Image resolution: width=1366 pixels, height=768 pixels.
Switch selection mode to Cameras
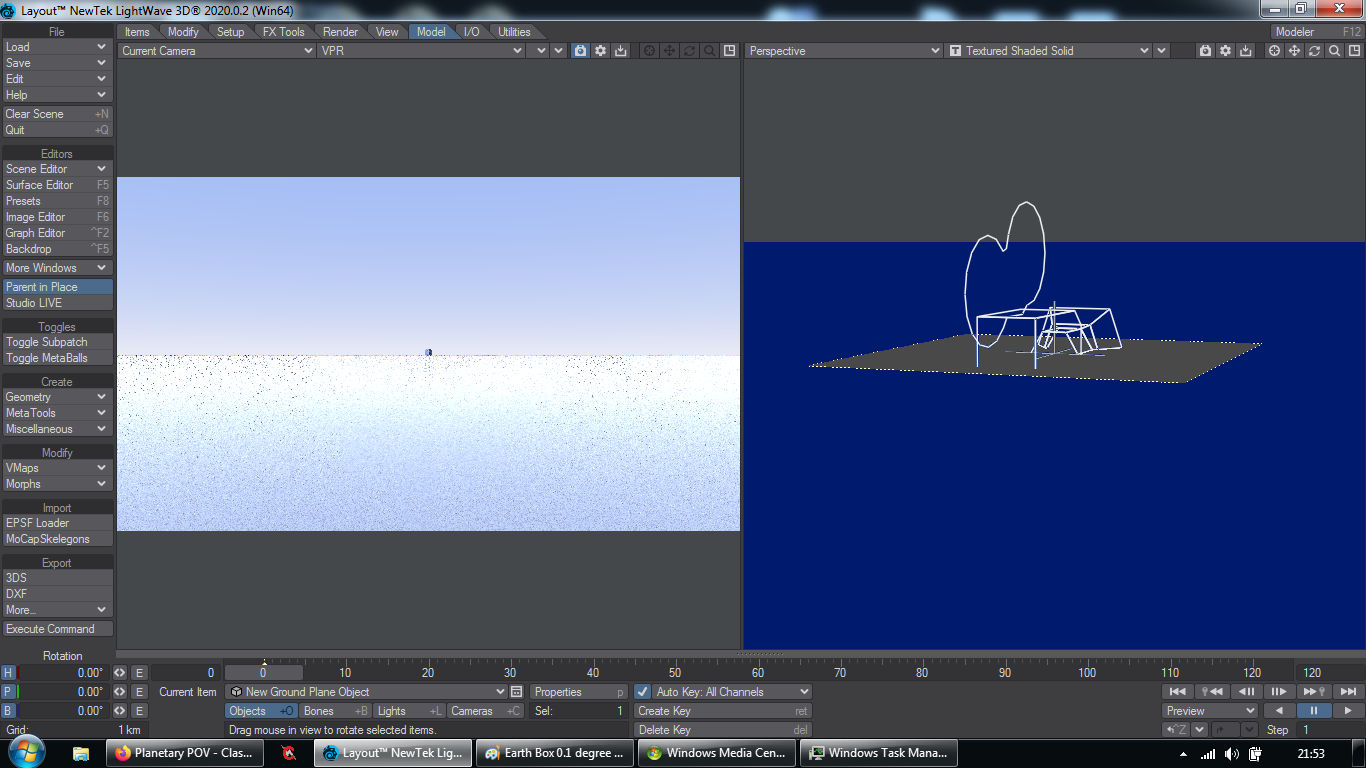click(485, 711)
